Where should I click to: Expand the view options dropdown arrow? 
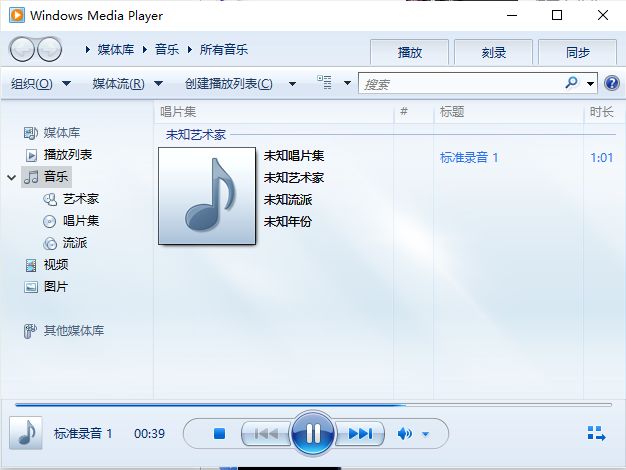347,83
